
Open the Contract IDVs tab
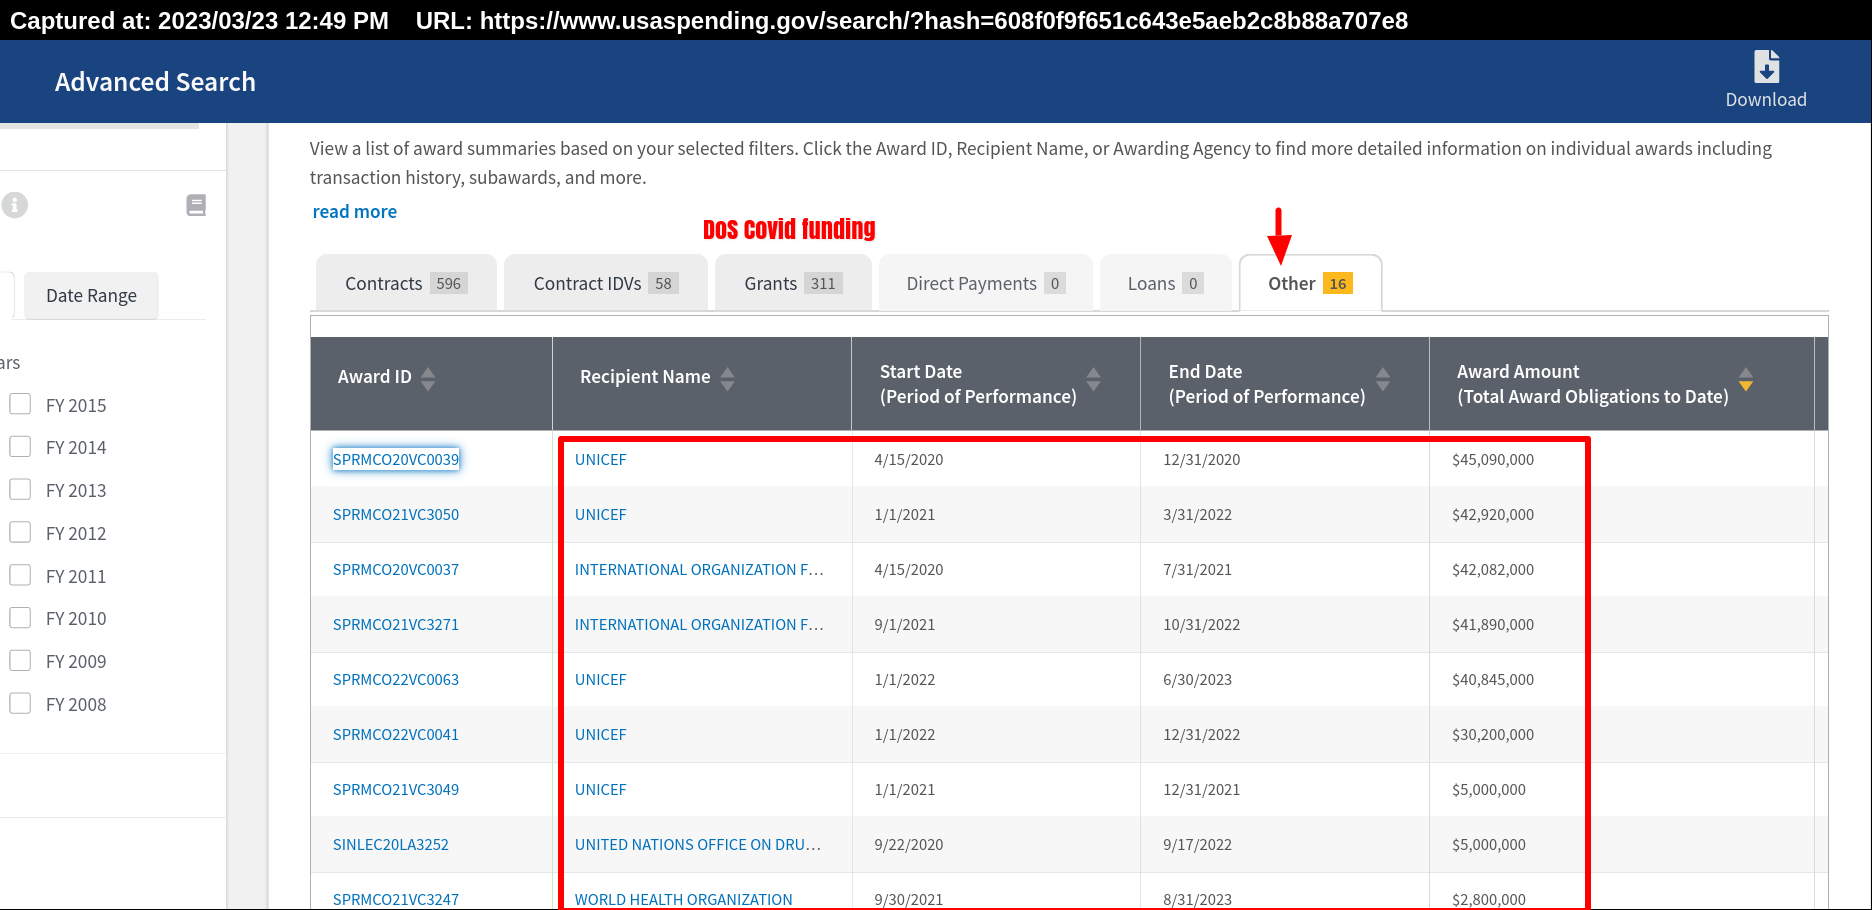606,283
